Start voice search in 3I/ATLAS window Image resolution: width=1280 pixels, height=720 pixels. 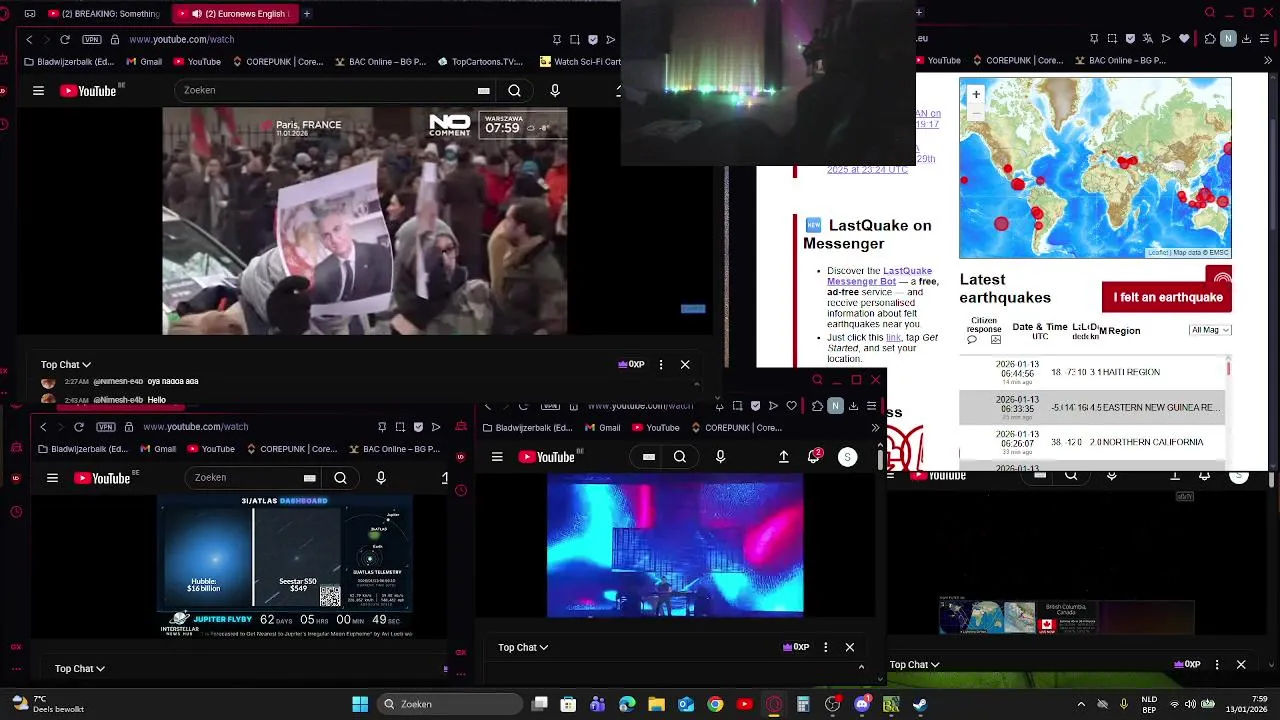click(x=381, y=478)
